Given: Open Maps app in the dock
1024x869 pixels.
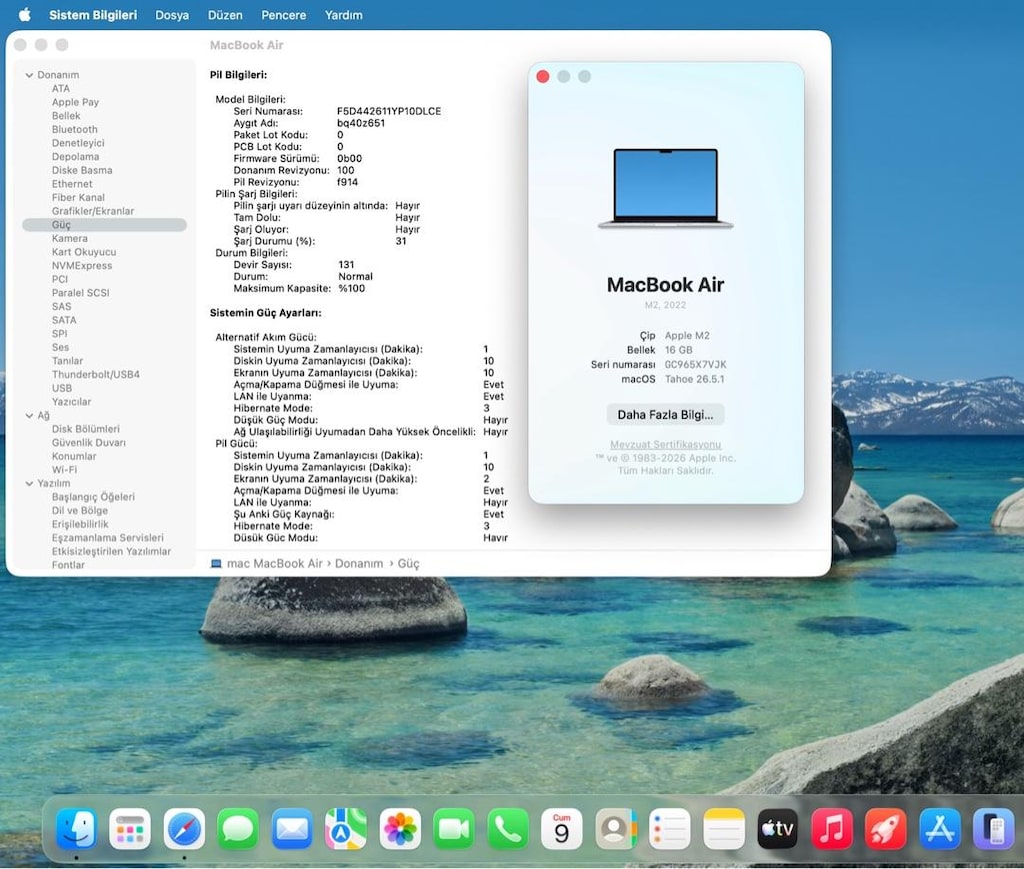Looking at the screenshot, I should pos(346,829).
